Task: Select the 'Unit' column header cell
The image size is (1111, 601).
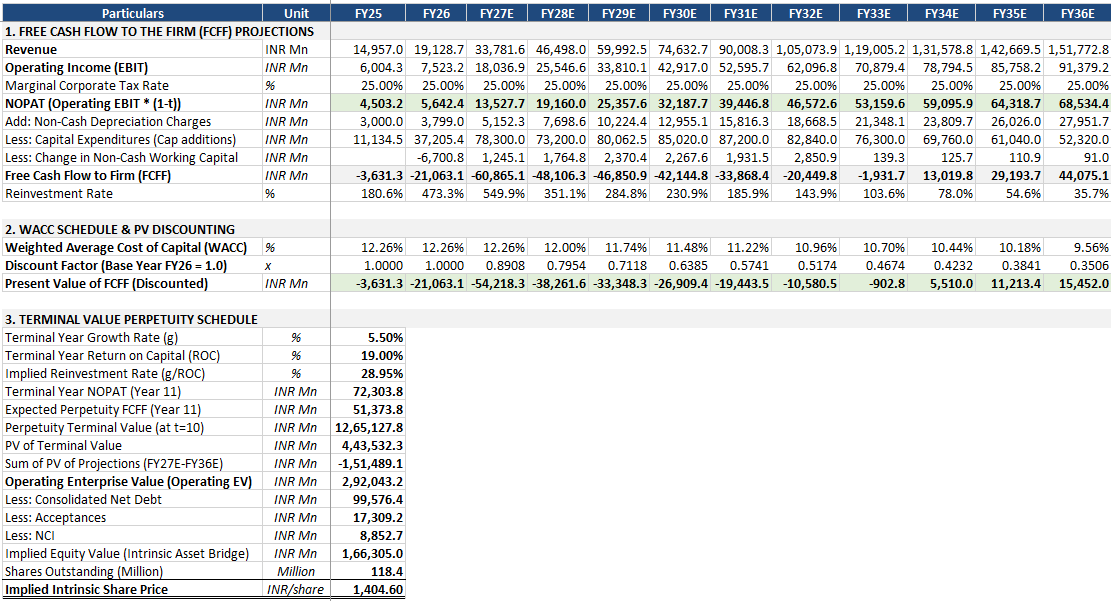Action: pyautogui.click(x=296, y=13)
